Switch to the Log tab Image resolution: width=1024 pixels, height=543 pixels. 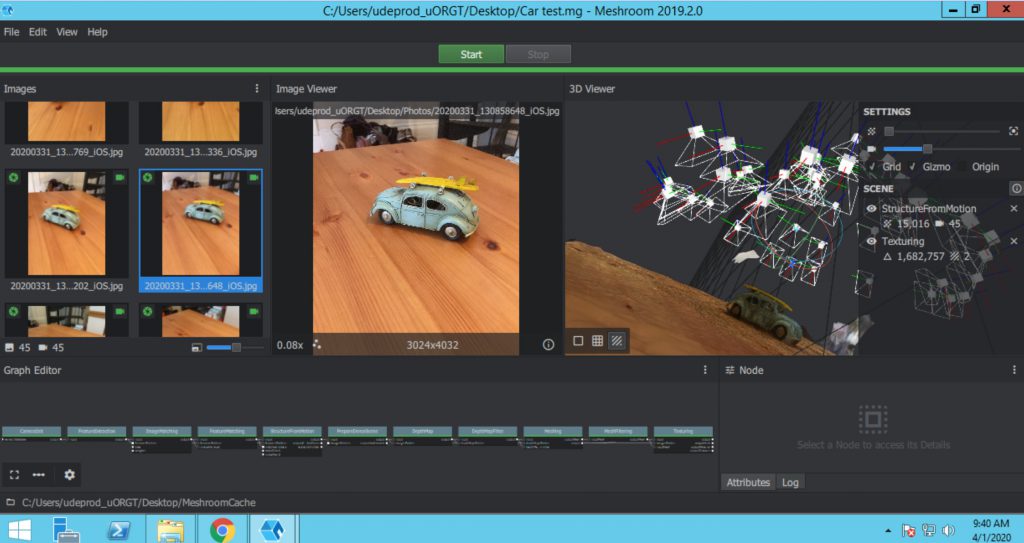(790, 482)
